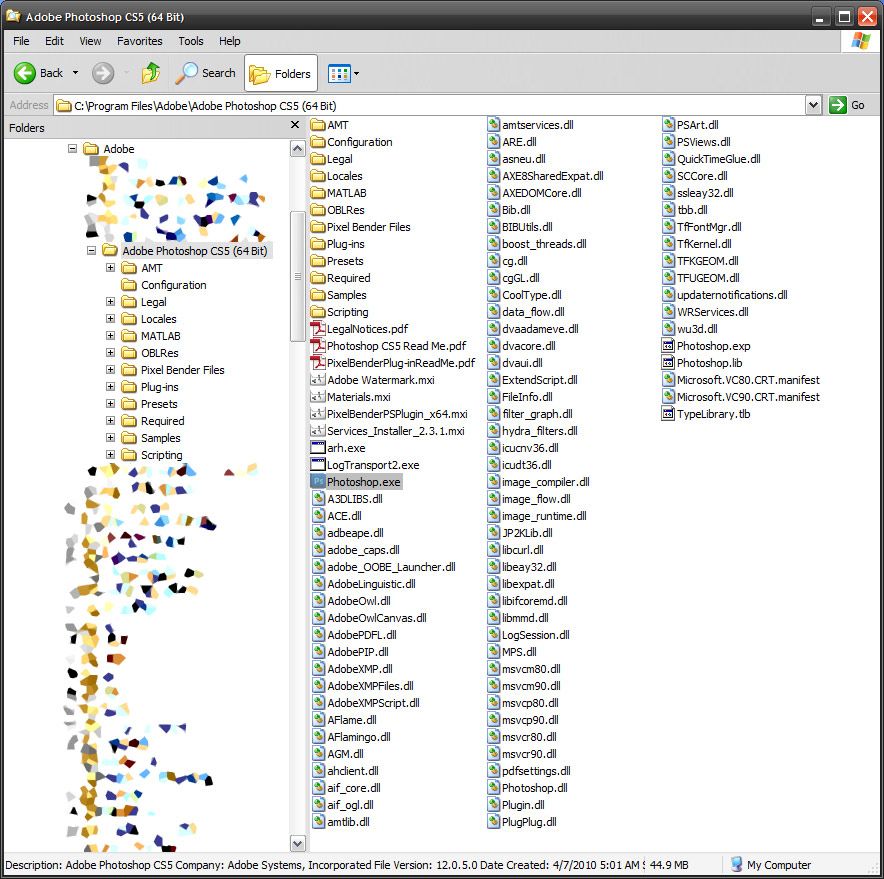This screenshot has height=879, width=884.
Task: Open the View menu
Action: 90,41
